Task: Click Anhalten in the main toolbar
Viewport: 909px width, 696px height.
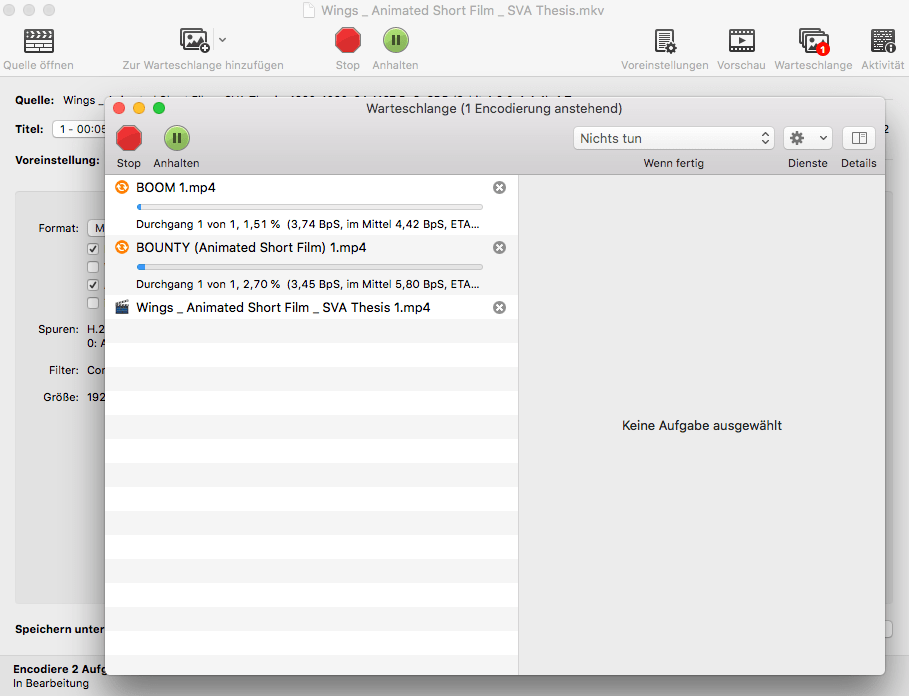Action: 395,40
